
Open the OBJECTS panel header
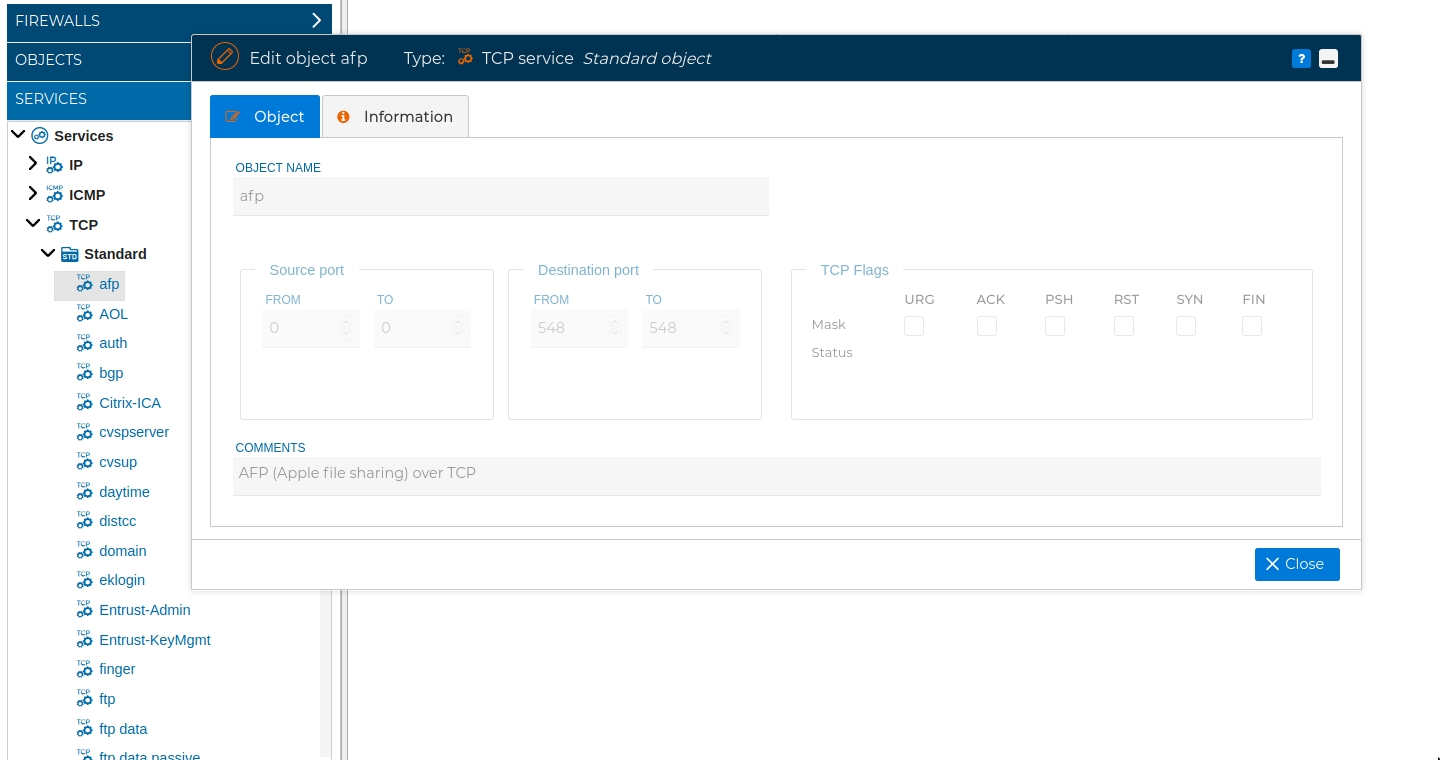tap(100, 60)
